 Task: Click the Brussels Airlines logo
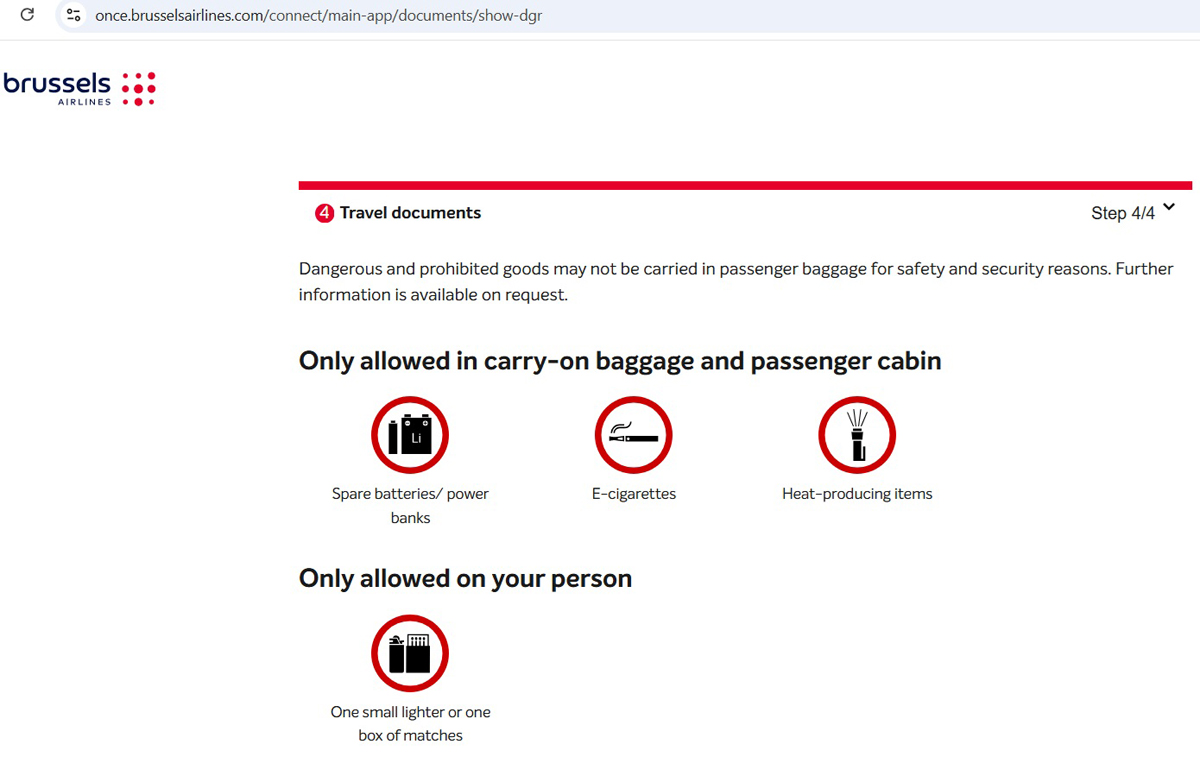tap(80, 89)
